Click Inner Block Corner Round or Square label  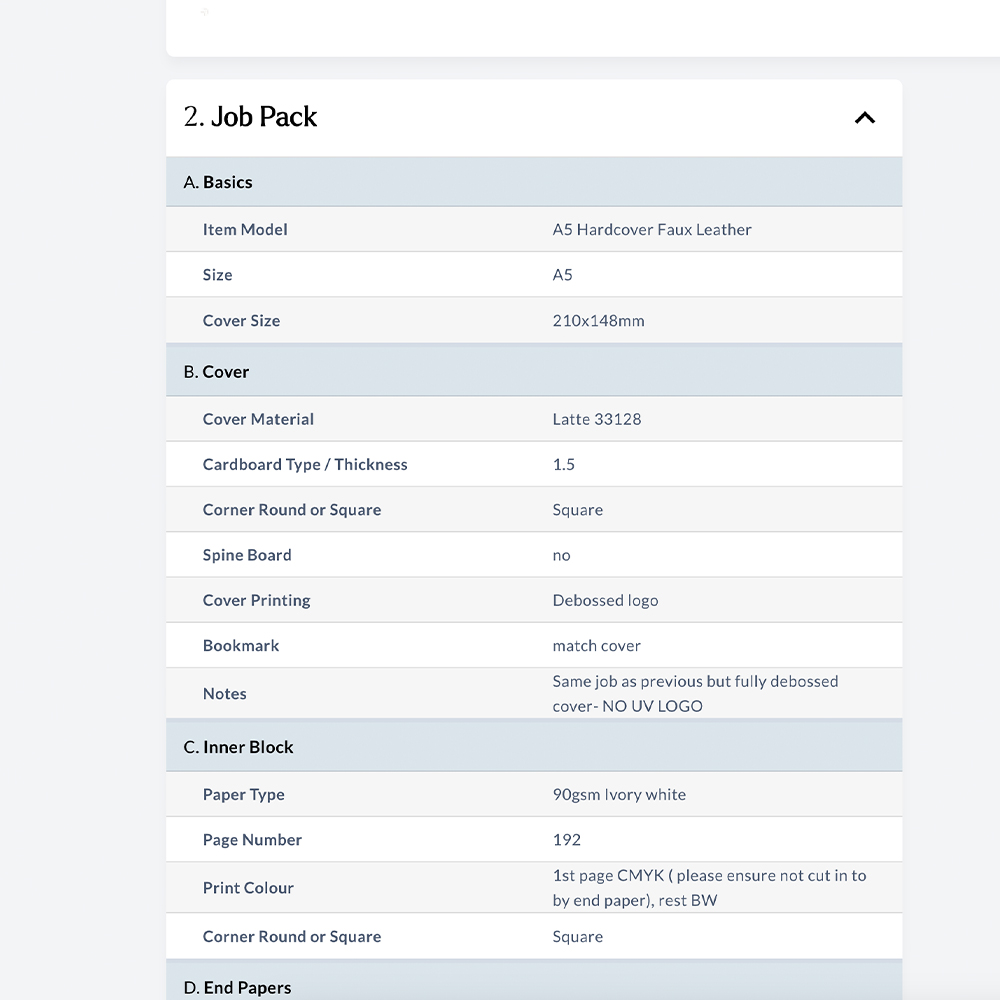[292, 937]
